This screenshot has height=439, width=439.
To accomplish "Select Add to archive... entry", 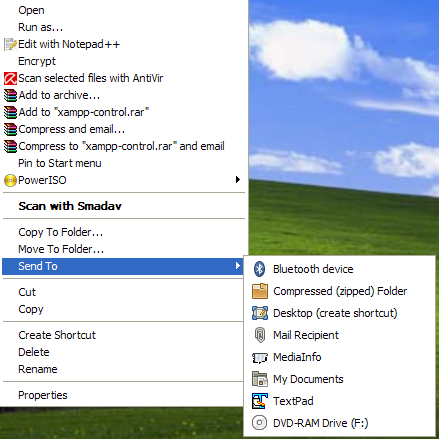I will [x=123, y=95].
